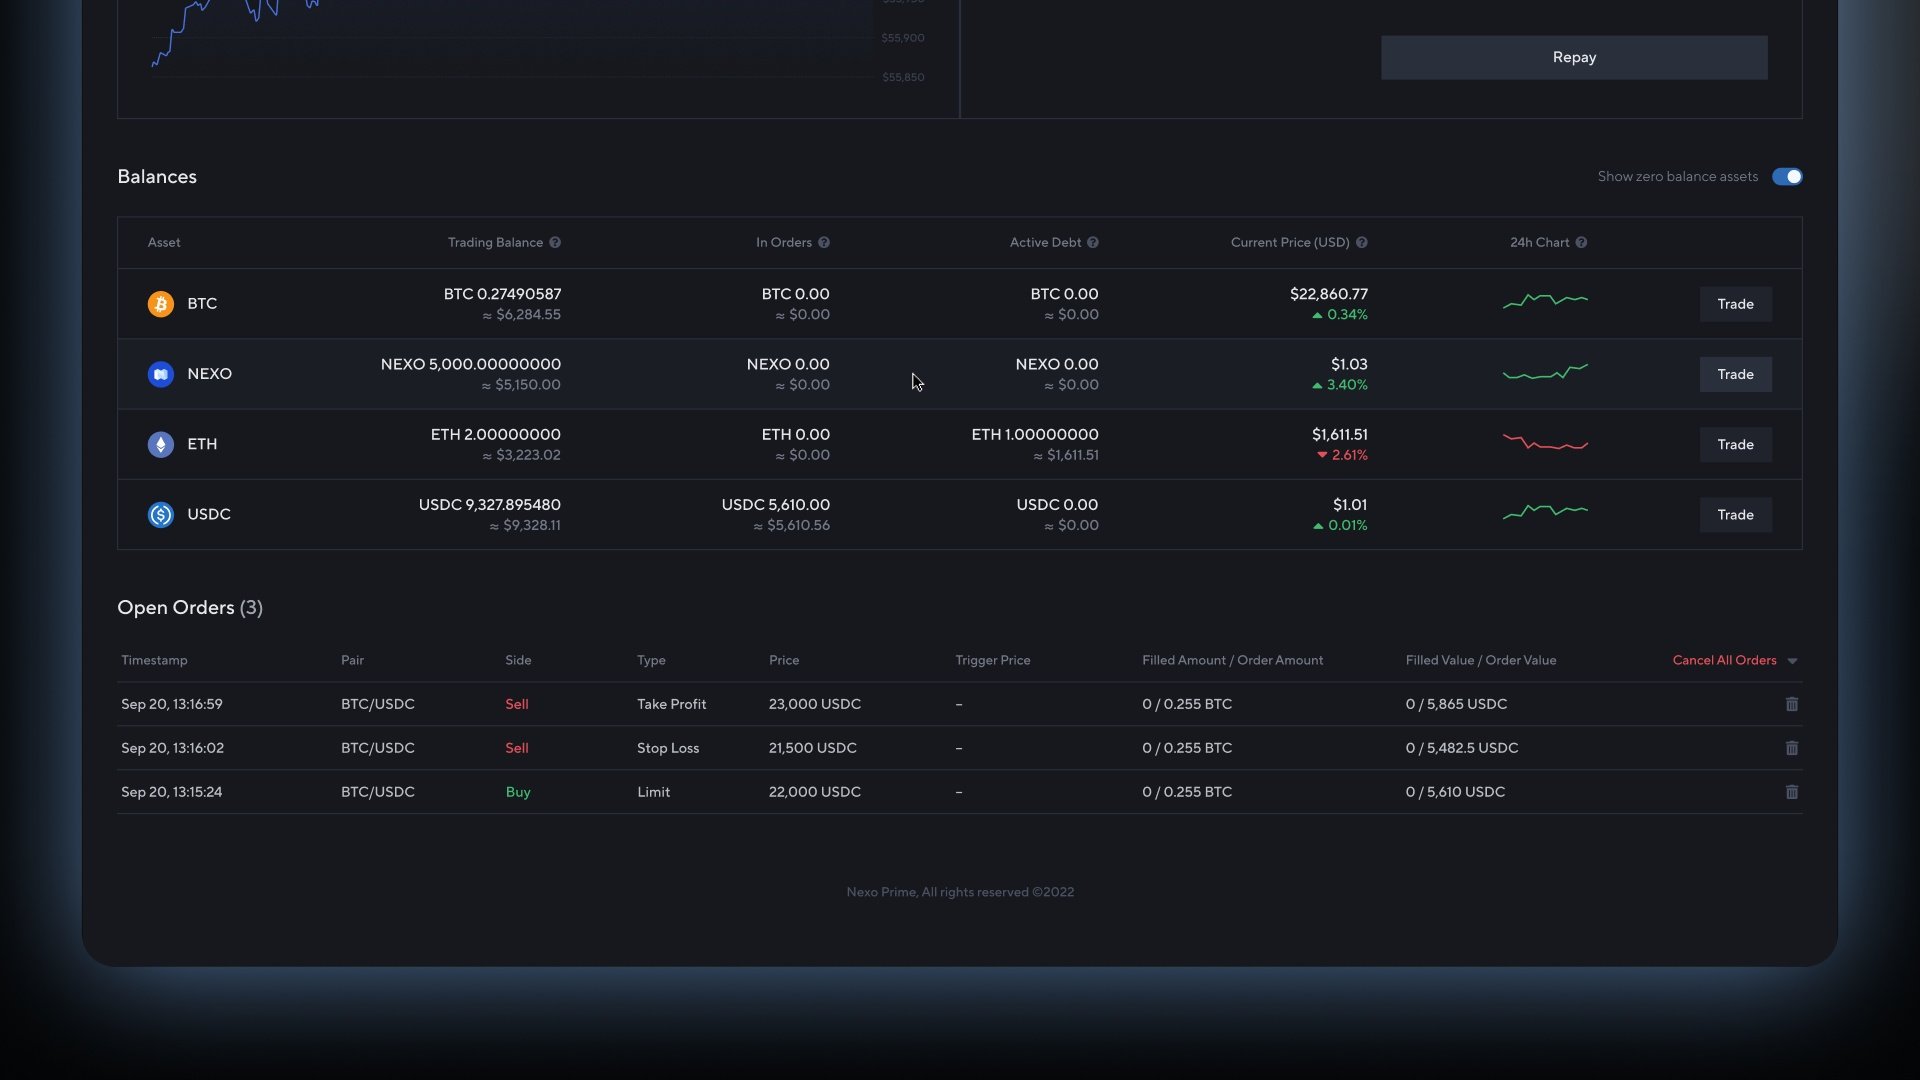Select the BTC 0.27490587 trading balance
The height and width of the screenshot is (1080, 1920).
tap(502, 294)
